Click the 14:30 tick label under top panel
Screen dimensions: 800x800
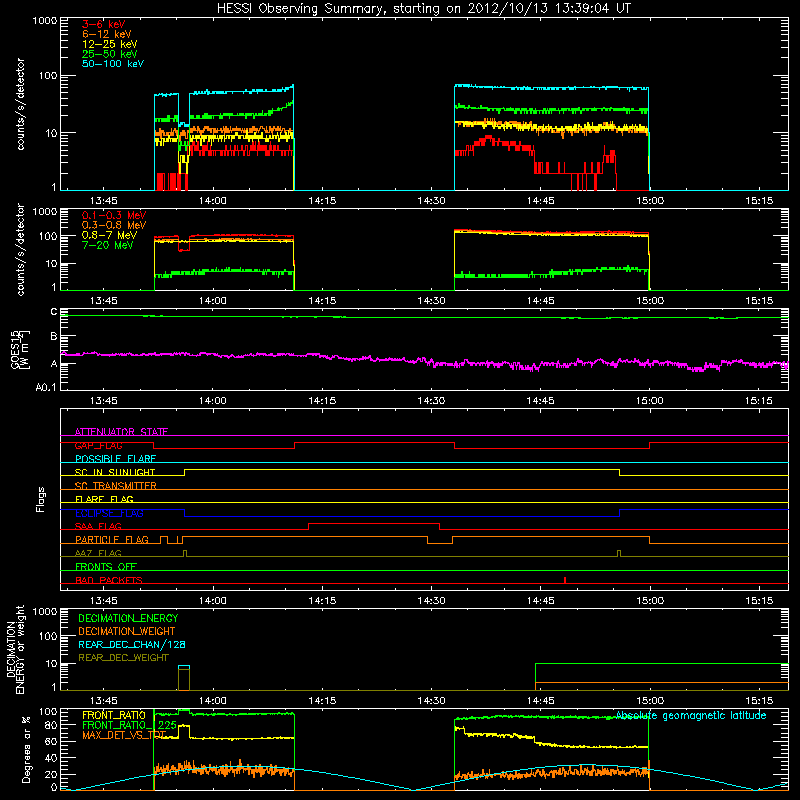click(x=431, y=201)
